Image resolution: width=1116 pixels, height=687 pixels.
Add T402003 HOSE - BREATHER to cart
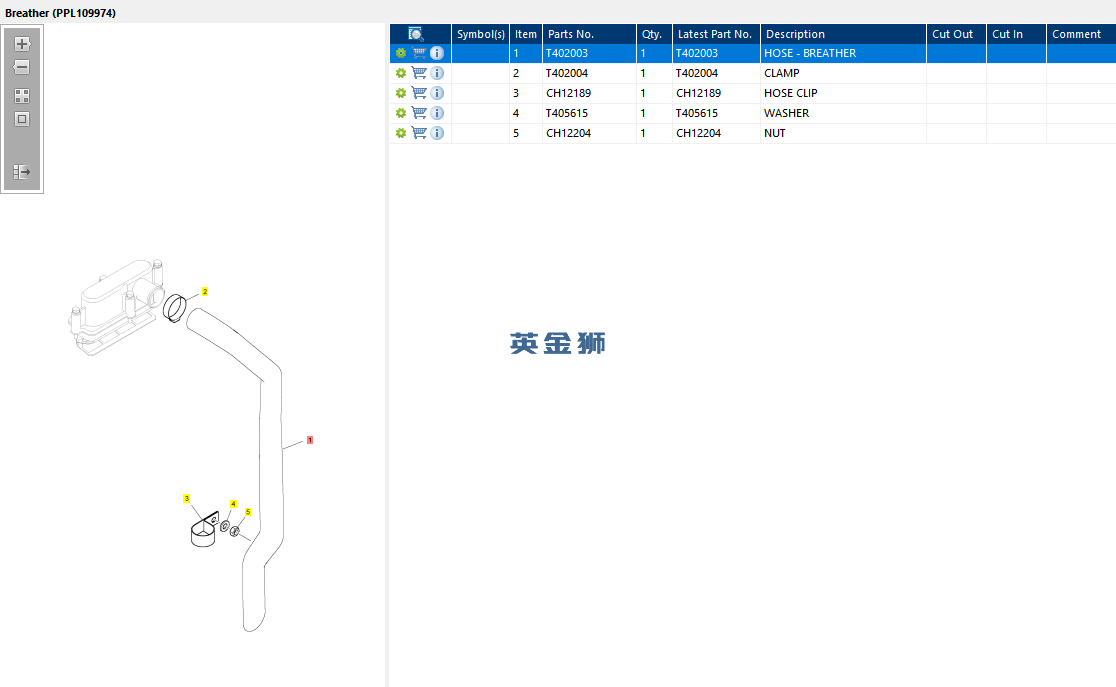tap(419, 53)
